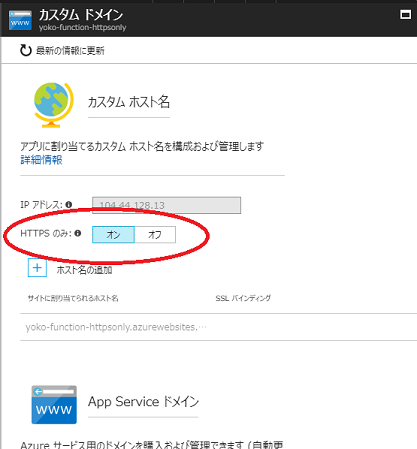The width and height of the screenshot is (417, 449).
Task: Click the IP address field 104.44.128.13
Action: pos(166,205)
